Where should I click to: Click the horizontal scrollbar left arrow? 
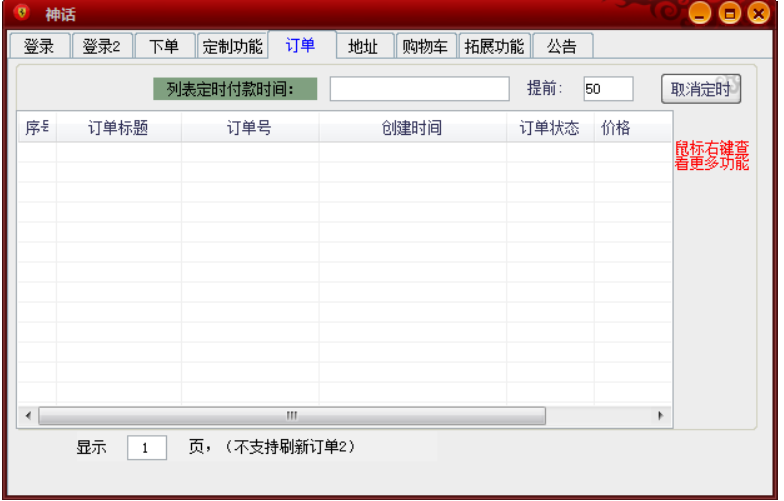[x=28, y=415]
